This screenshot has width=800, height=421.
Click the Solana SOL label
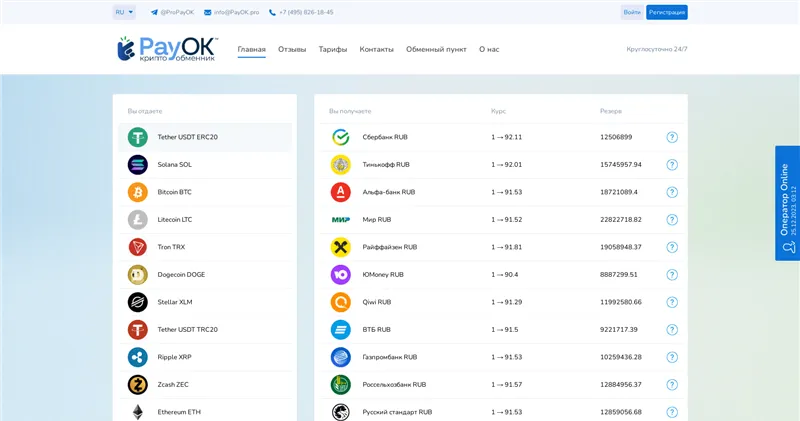174,165
